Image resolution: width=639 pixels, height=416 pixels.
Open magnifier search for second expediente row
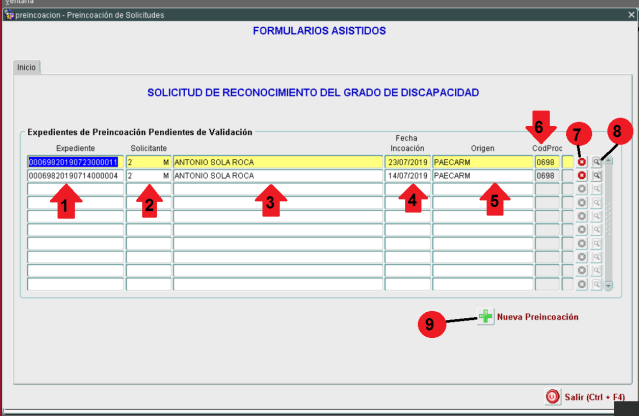coord(595,175)
